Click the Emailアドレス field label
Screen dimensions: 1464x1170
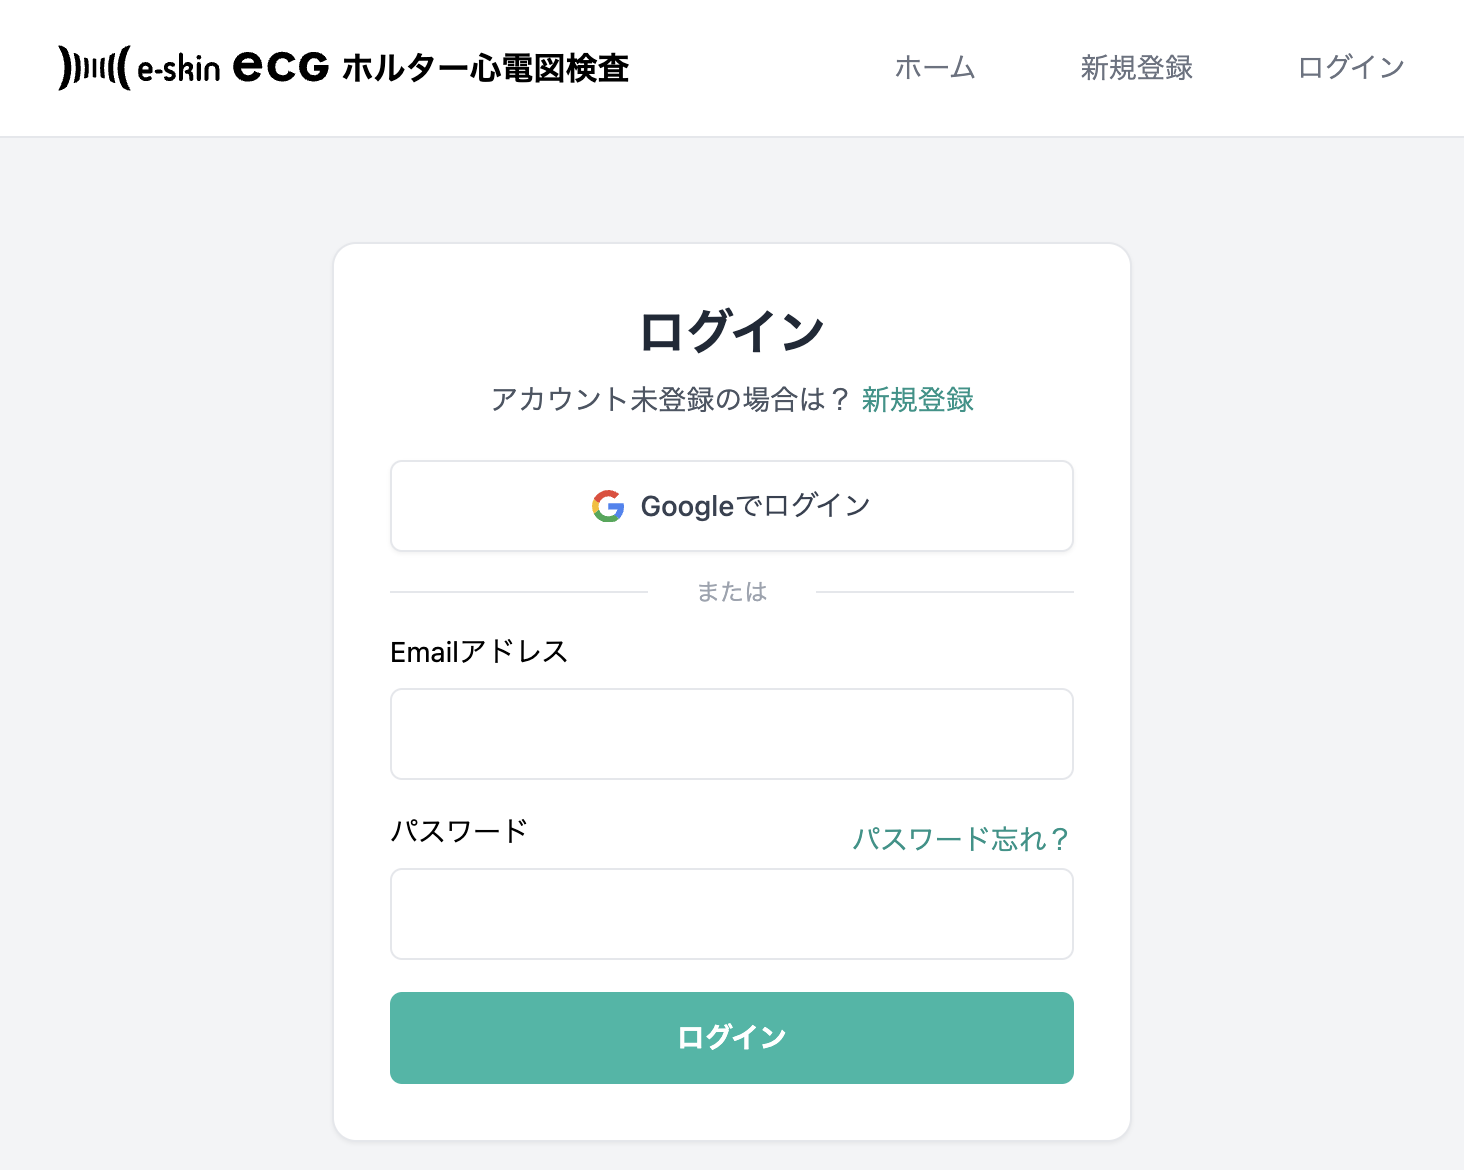click(x=480, y=651)
